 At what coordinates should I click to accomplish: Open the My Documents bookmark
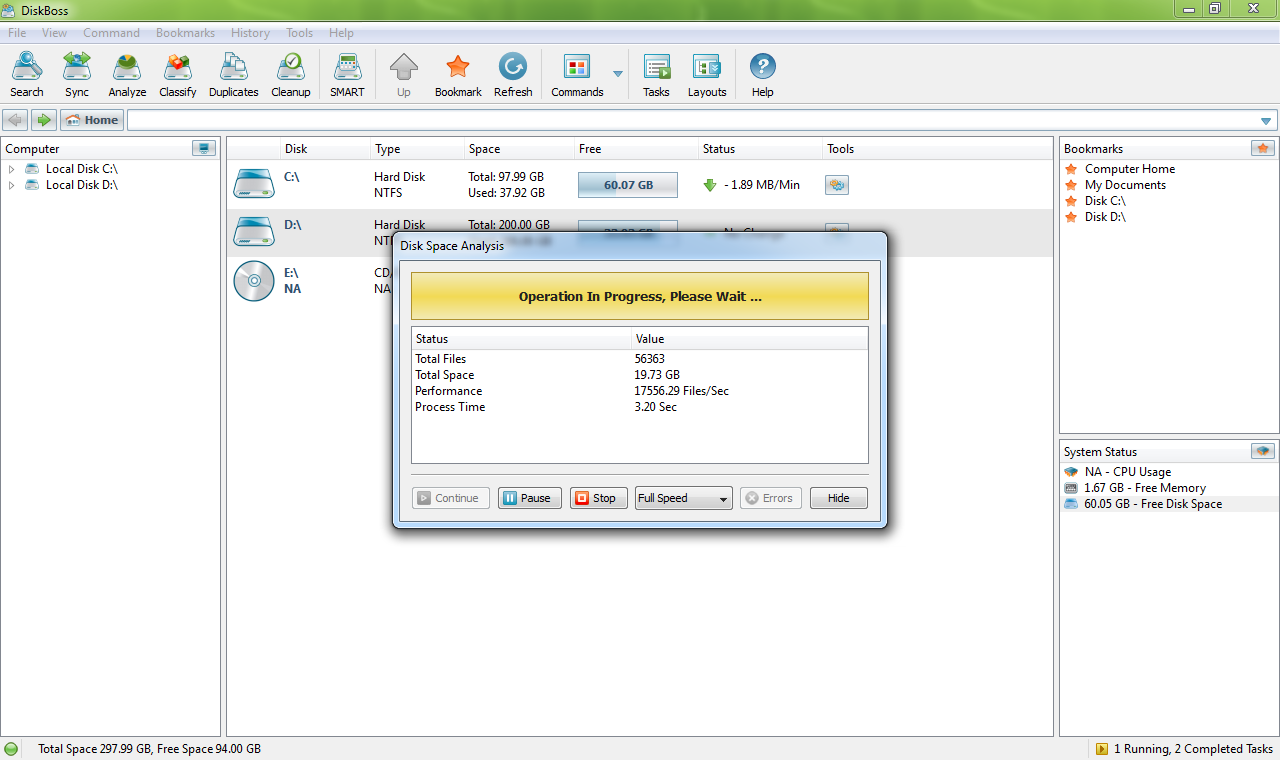[1125, 185]
